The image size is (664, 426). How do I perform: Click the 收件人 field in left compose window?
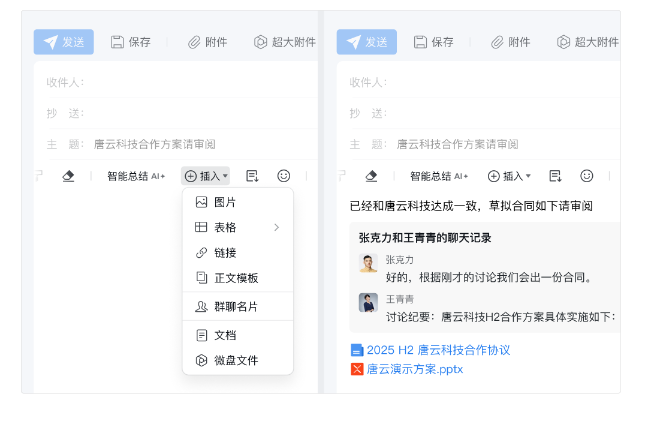point(182,82)
